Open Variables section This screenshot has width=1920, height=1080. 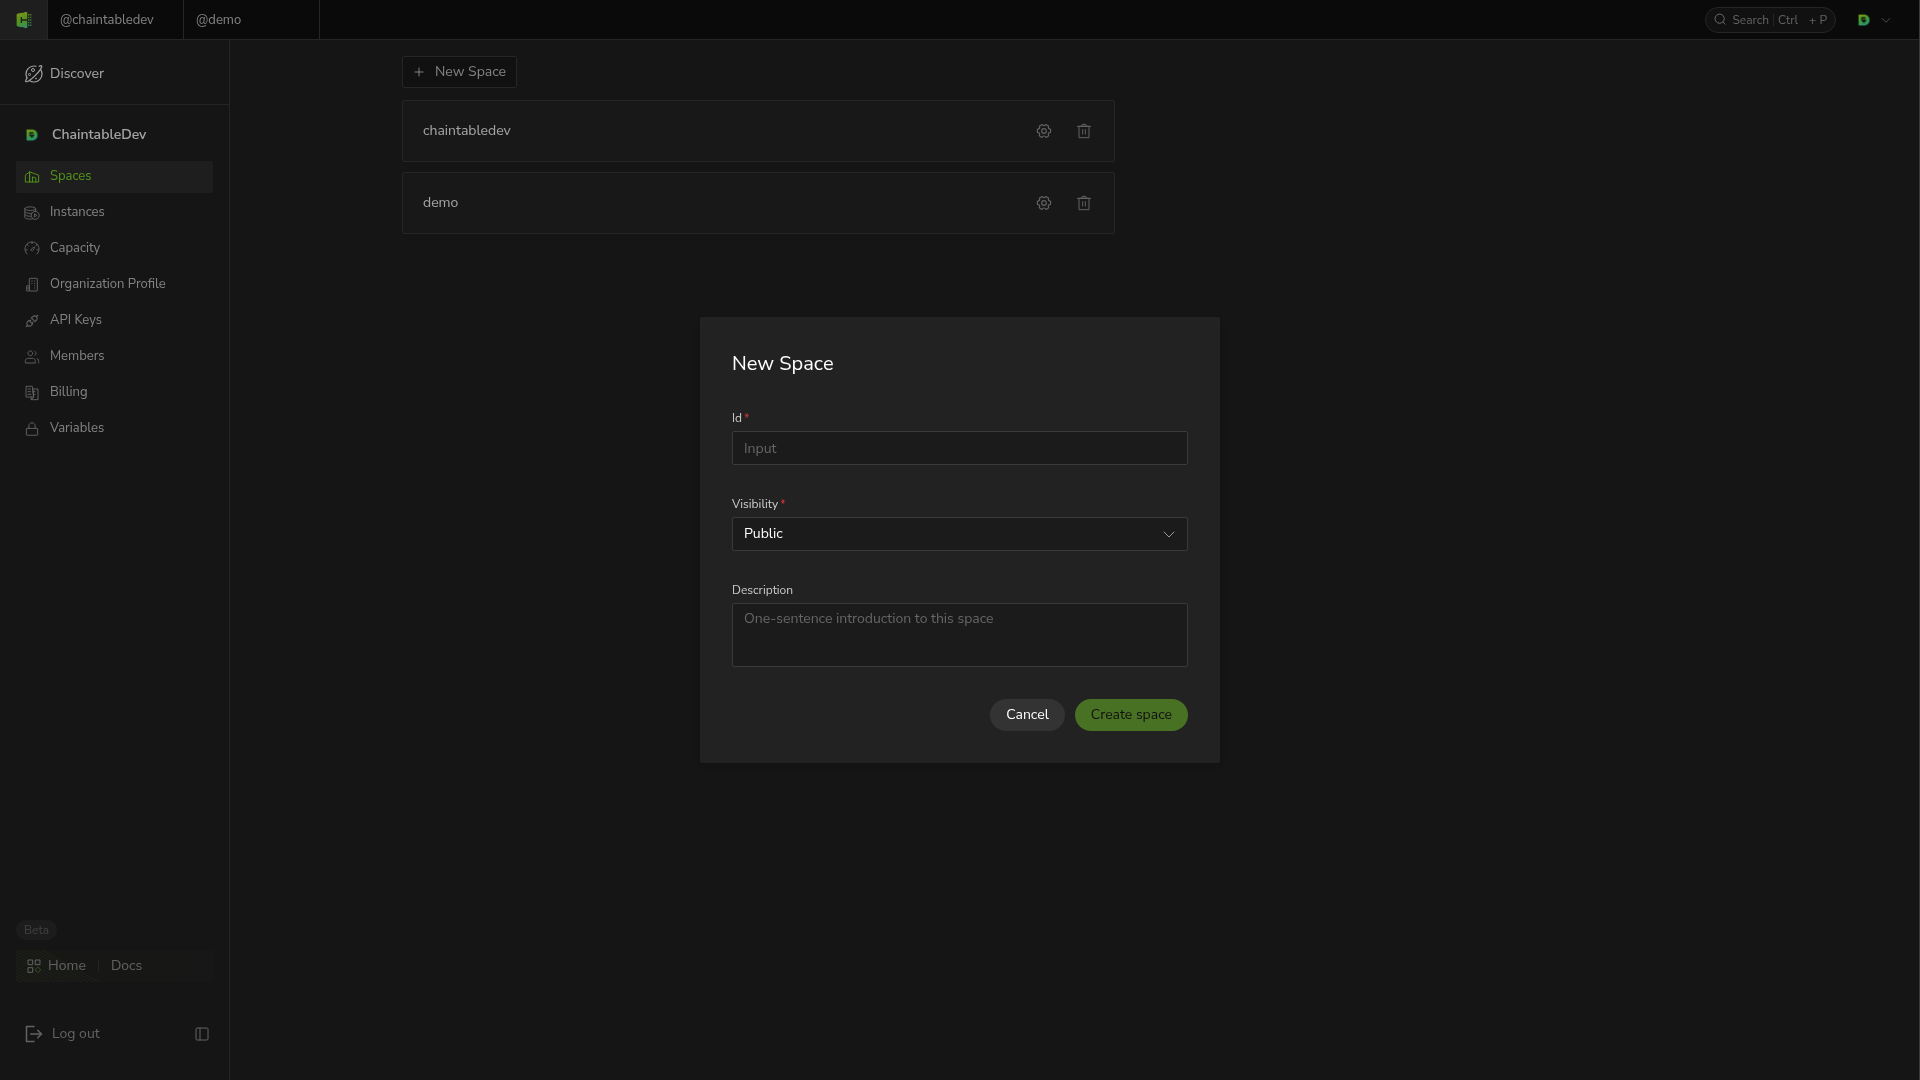tap(114, 429)
